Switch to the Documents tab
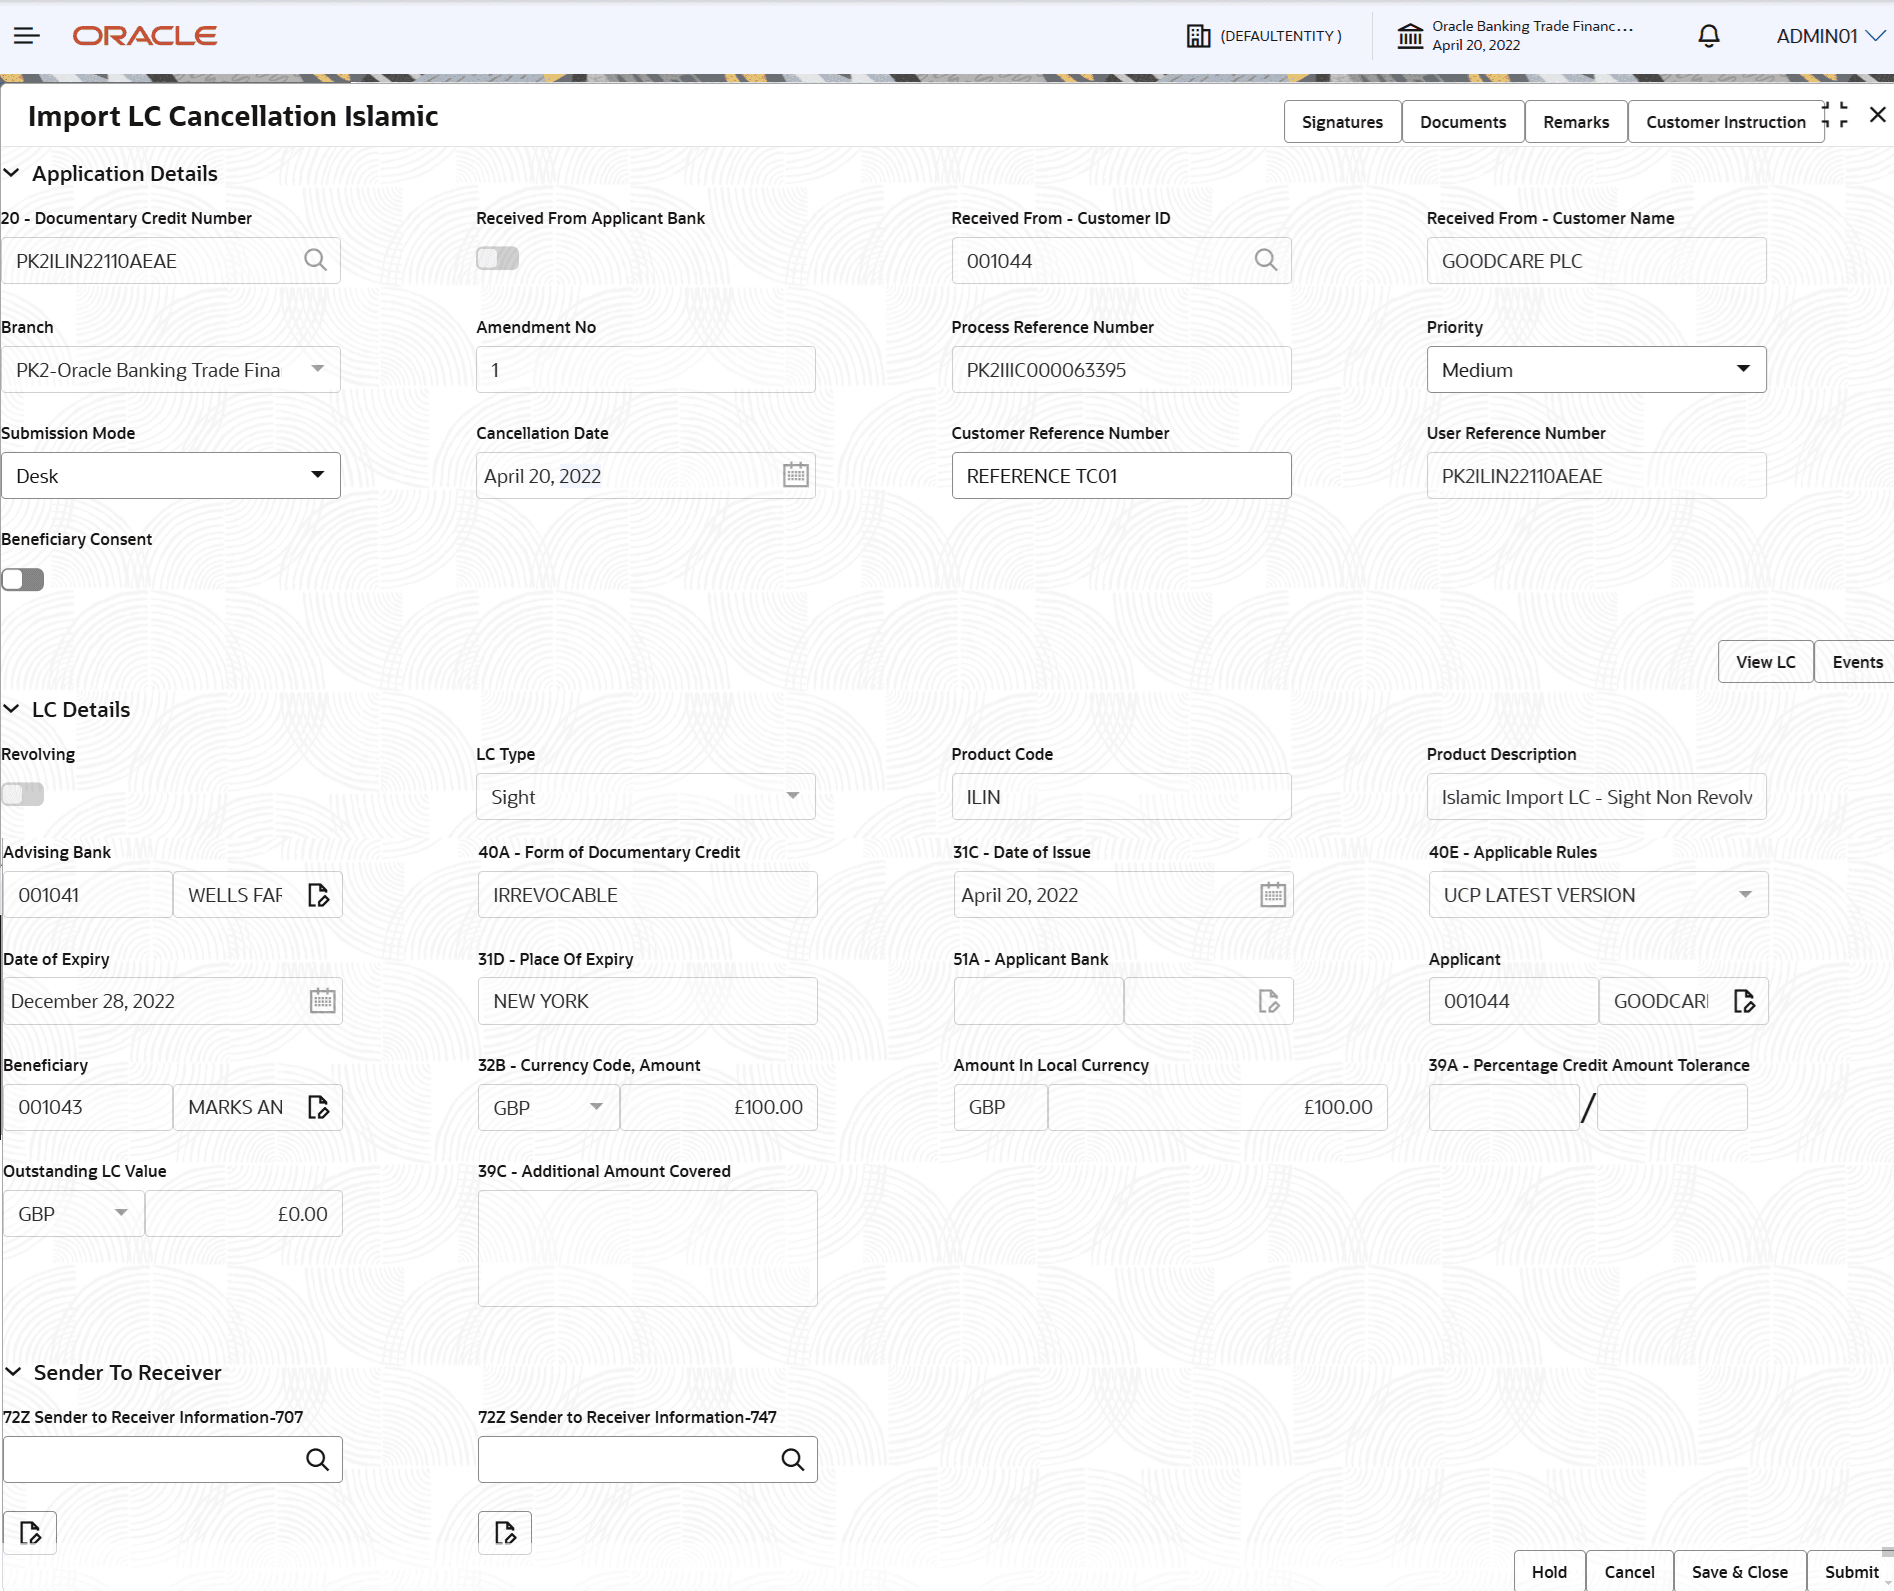 point(1462,121)
